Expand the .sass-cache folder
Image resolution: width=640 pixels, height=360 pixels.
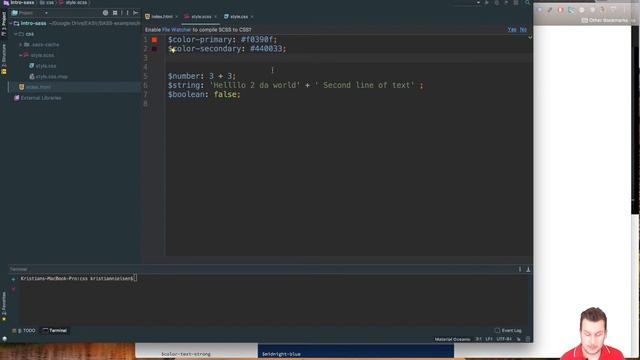tap(20, 44)
